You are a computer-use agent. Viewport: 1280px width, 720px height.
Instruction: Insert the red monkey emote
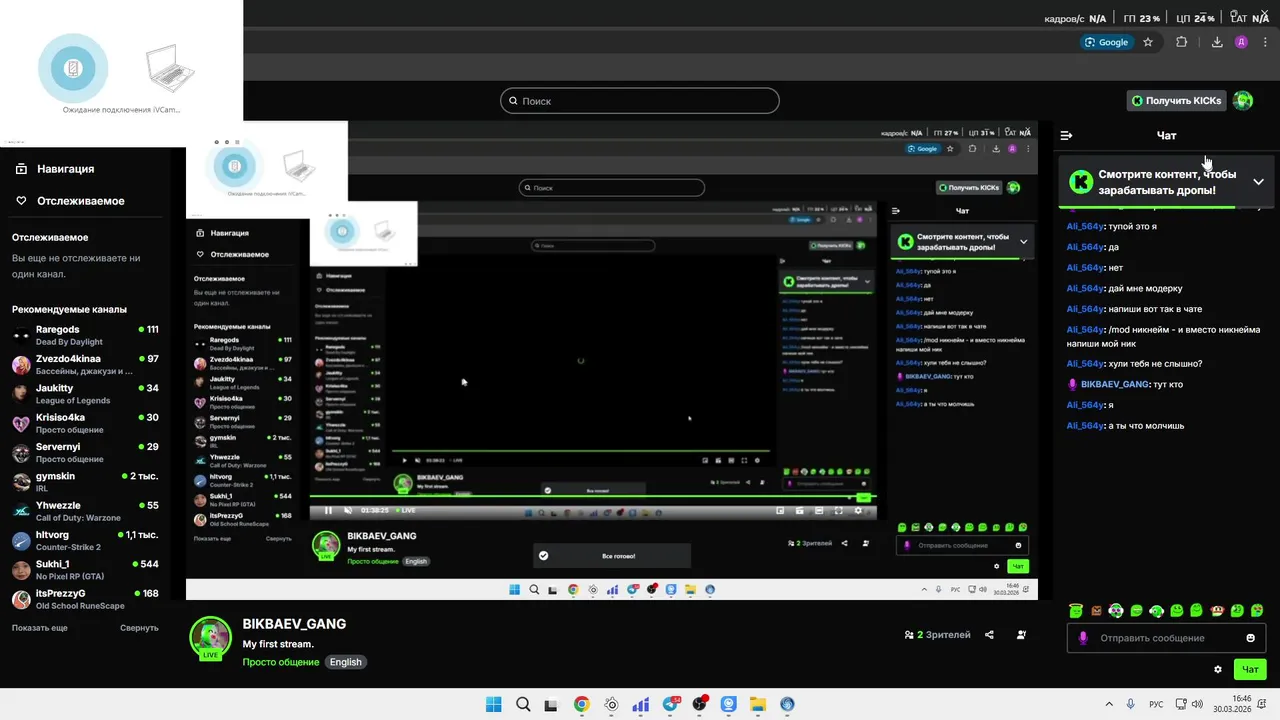click(1217, 610)
